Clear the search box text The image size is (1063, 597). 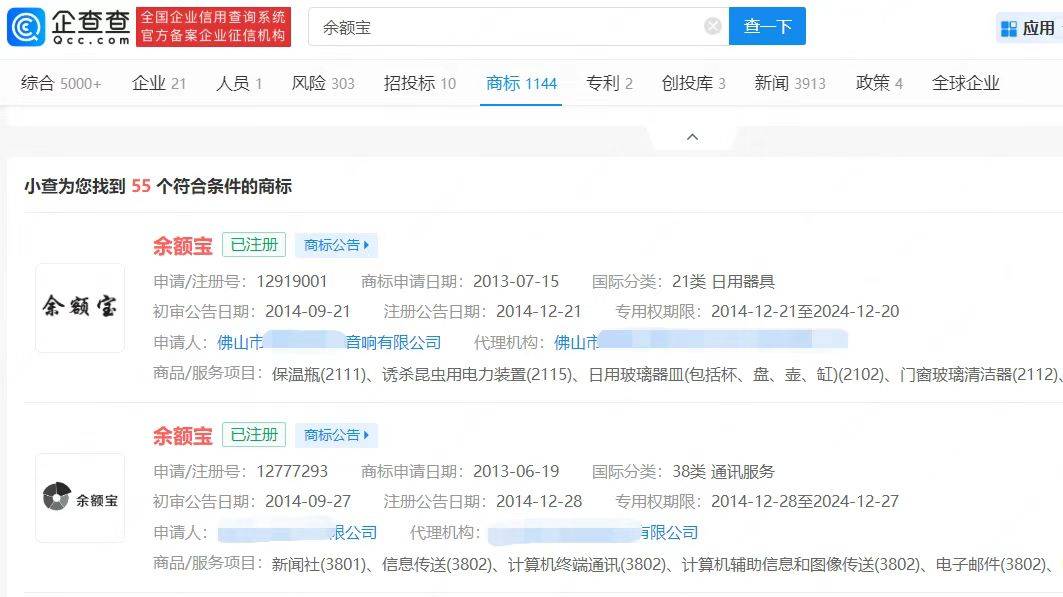point(712,27)
